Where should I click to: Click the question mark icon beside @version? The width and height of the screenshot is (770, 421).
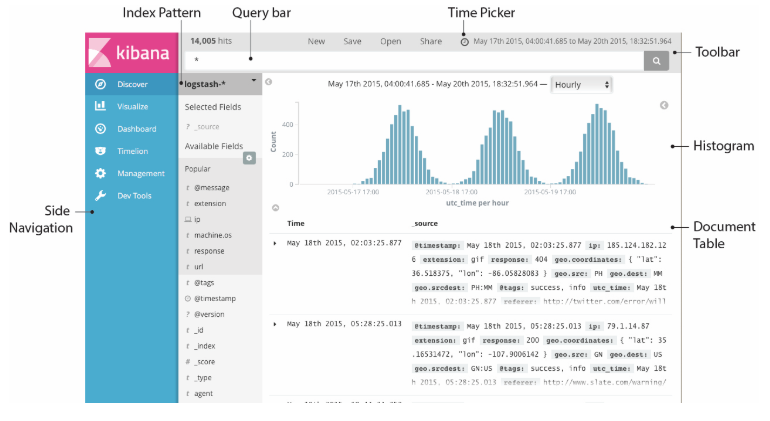(x=188, y=314)
